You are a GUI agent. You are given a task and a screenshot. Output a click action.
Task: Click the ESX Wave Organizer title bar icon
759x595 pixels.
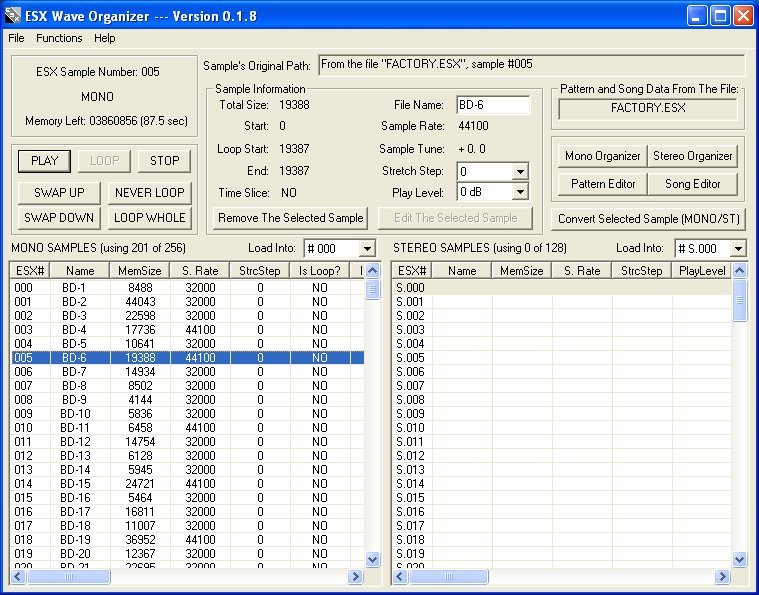pyautogui.click(x=12, y=16)
